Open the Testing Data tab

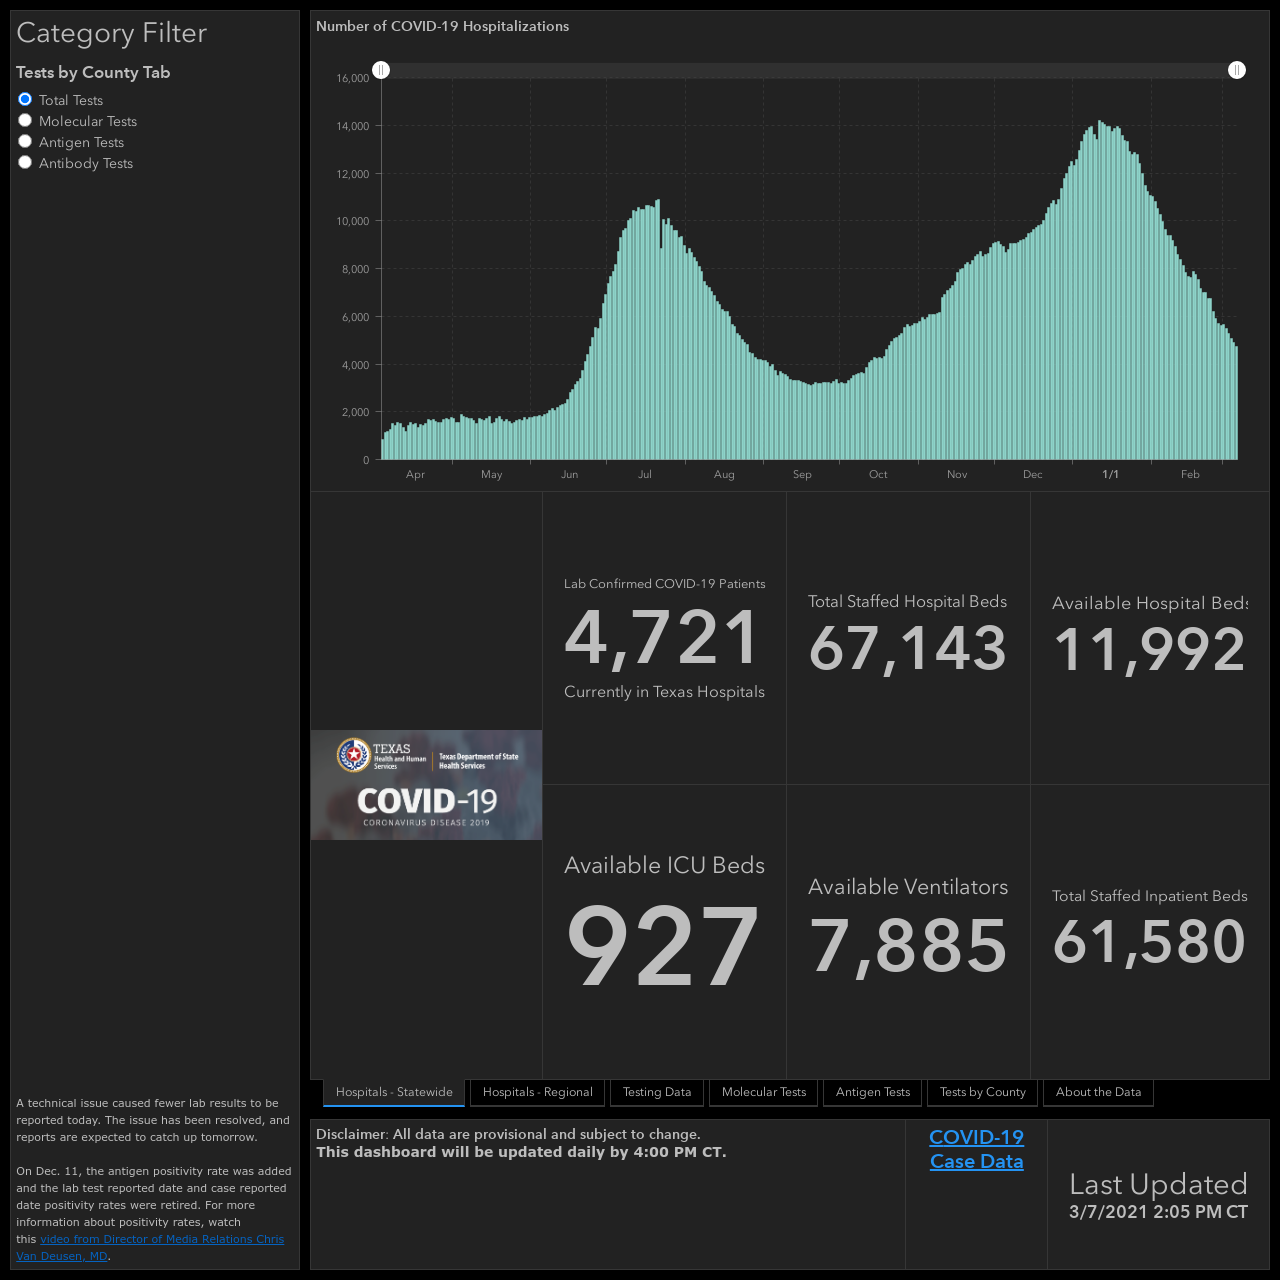tap(657, 1092)
